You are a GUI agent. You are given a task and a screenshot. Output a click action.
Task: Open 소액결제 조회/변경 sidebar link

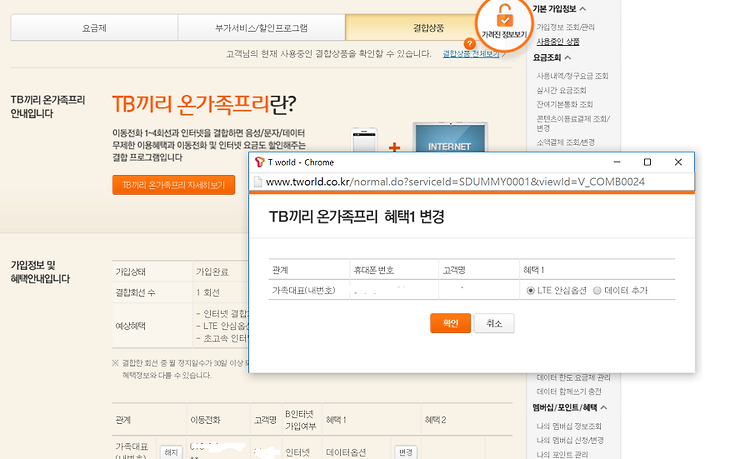point(565,142)
